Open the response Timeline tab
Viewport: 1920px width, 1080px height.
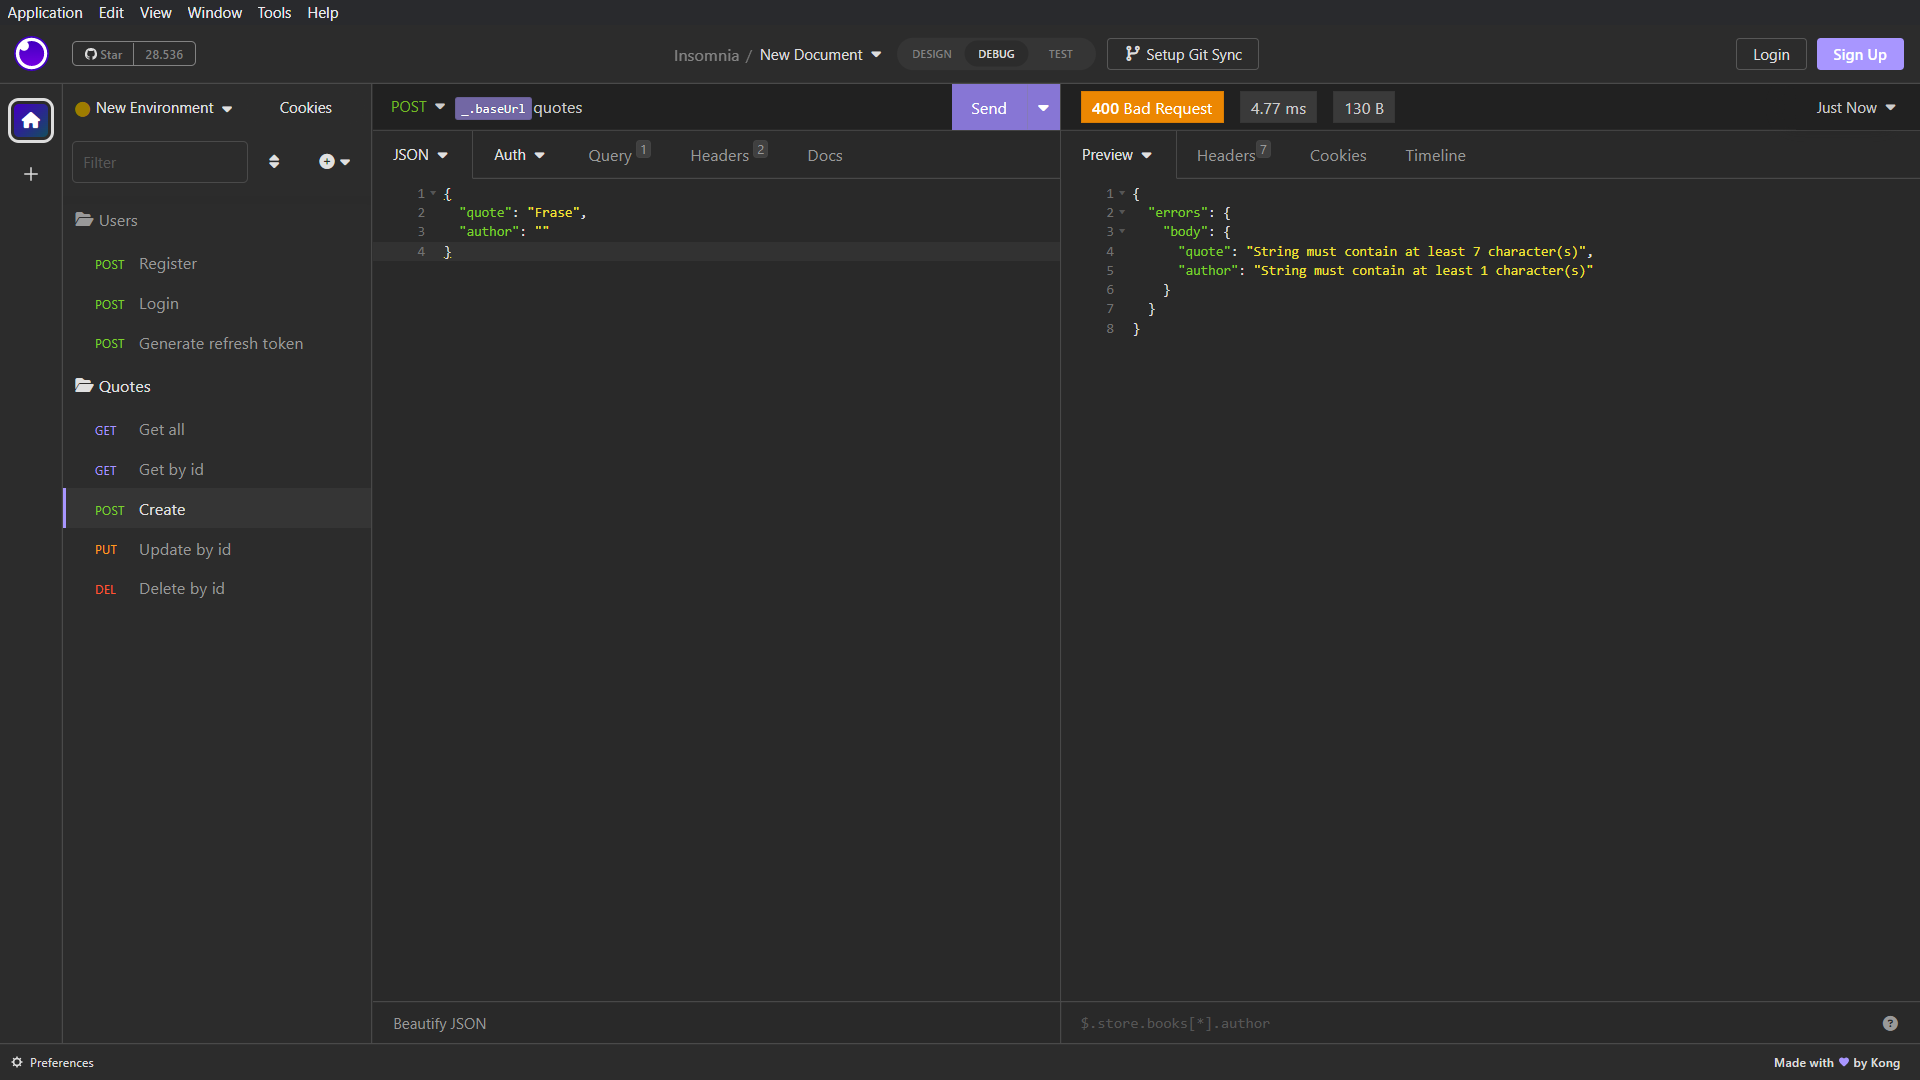coord(1435,155)
